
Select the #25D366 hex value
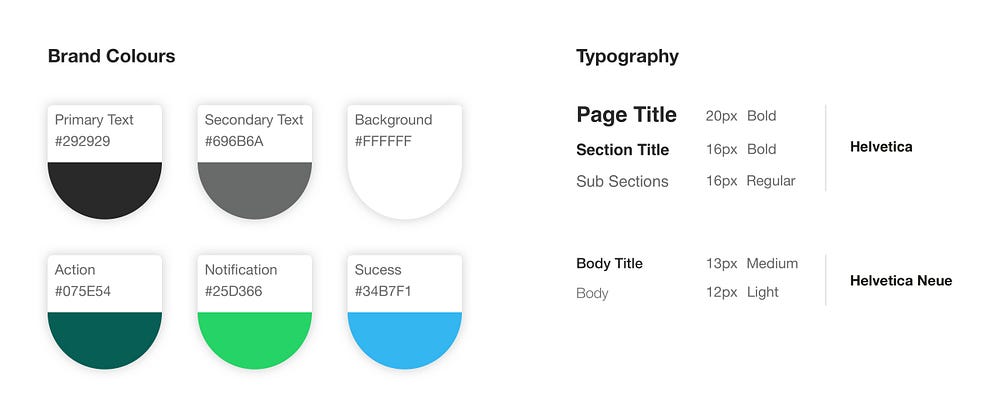(x=234, y=291)
